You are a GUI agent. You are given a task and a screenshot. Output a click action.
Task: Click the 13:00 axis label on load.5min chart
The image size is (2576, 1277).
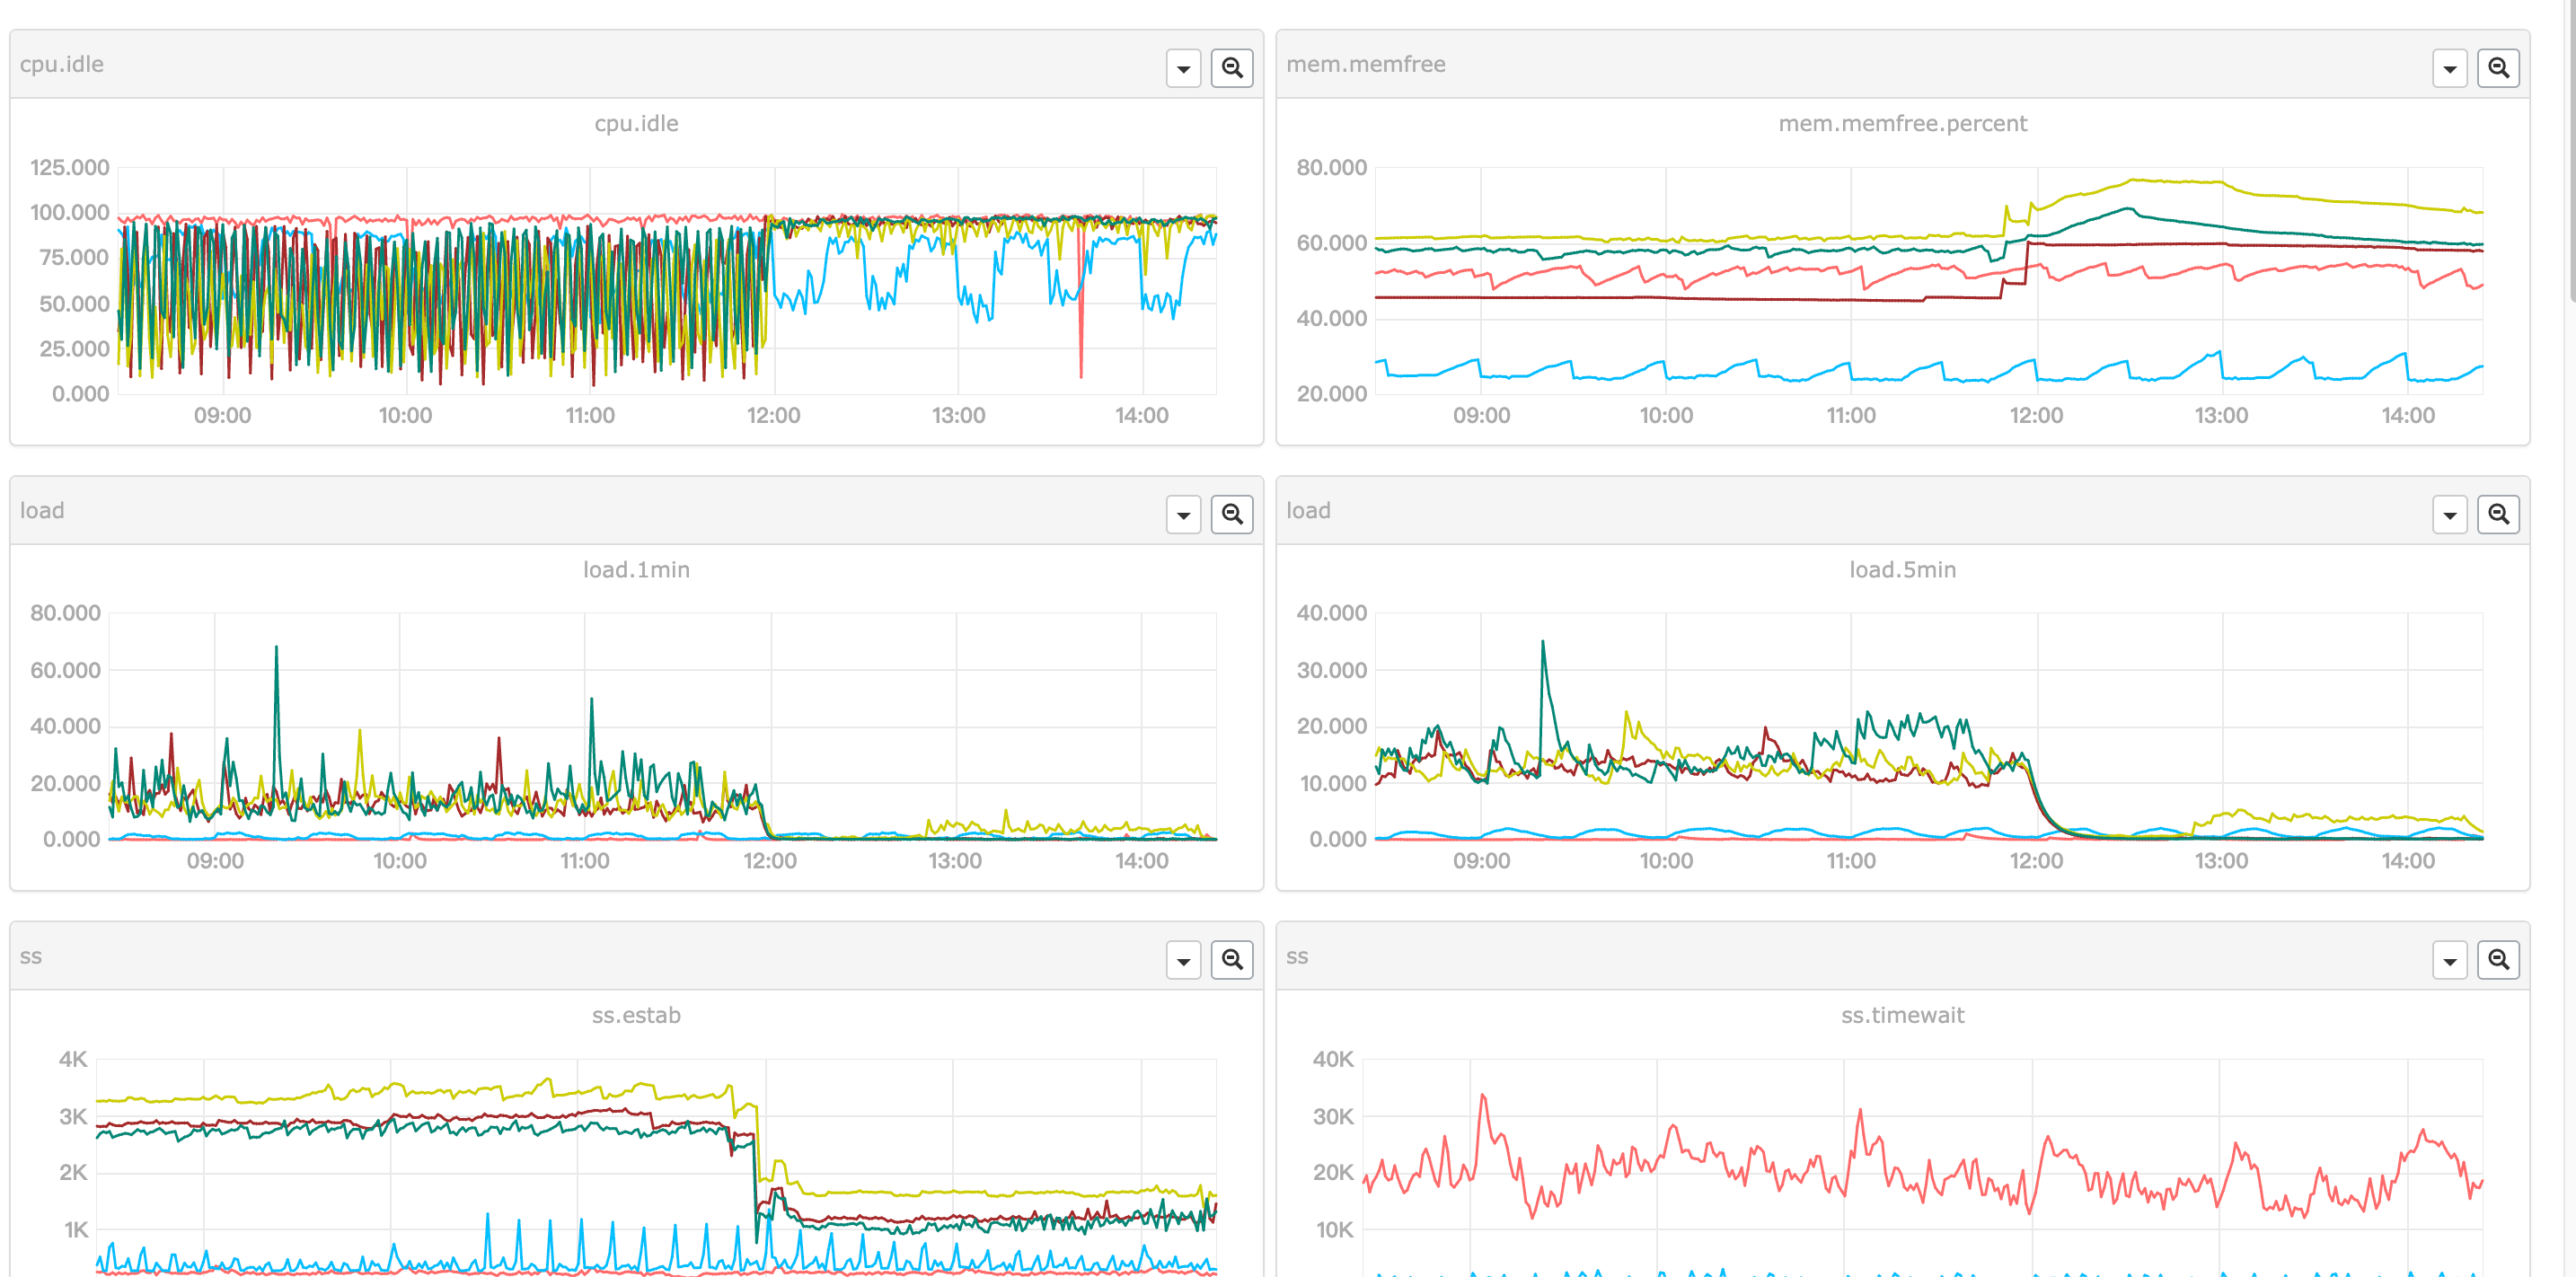pos(2221,860)
